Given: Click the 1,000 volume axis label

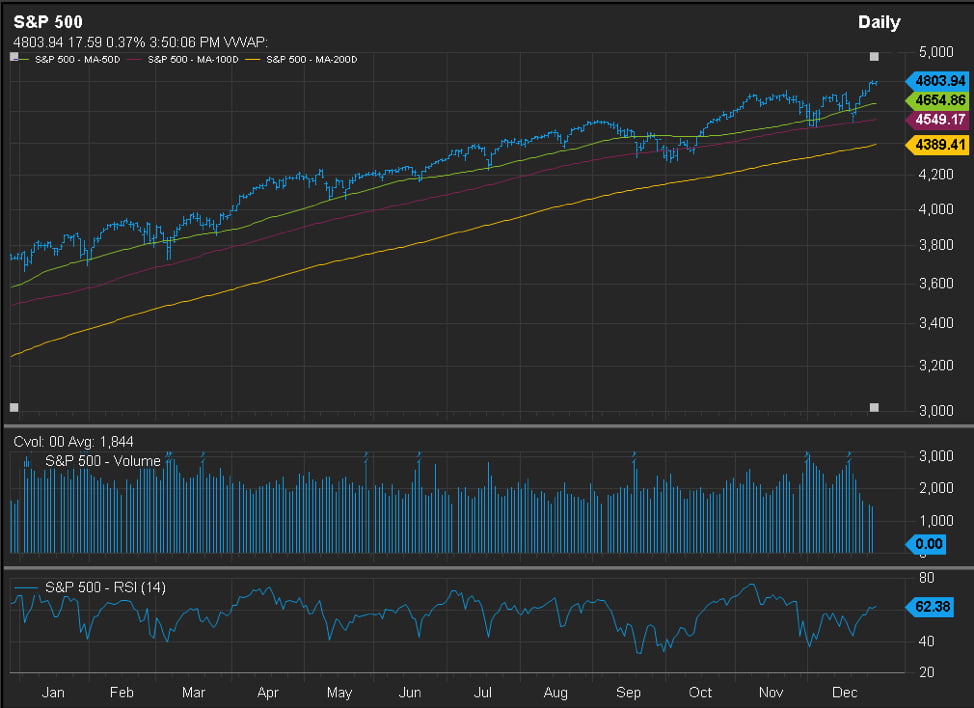Looking at the screenshot, I should click(935, 520).
